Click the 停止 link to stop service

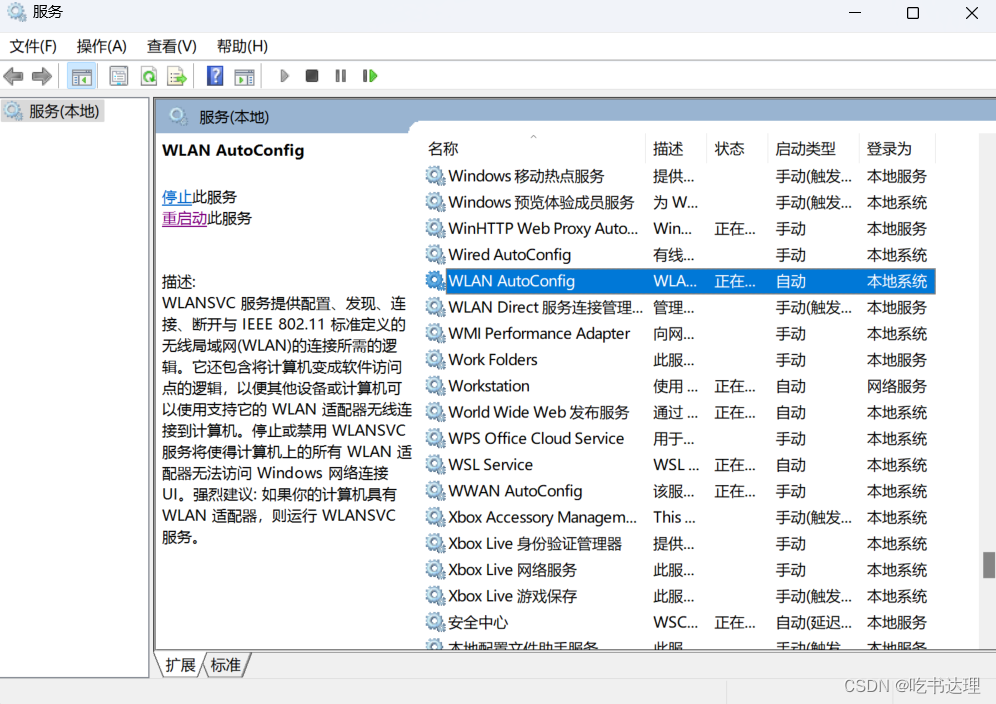pyautogui.click(x=177, y=197)
